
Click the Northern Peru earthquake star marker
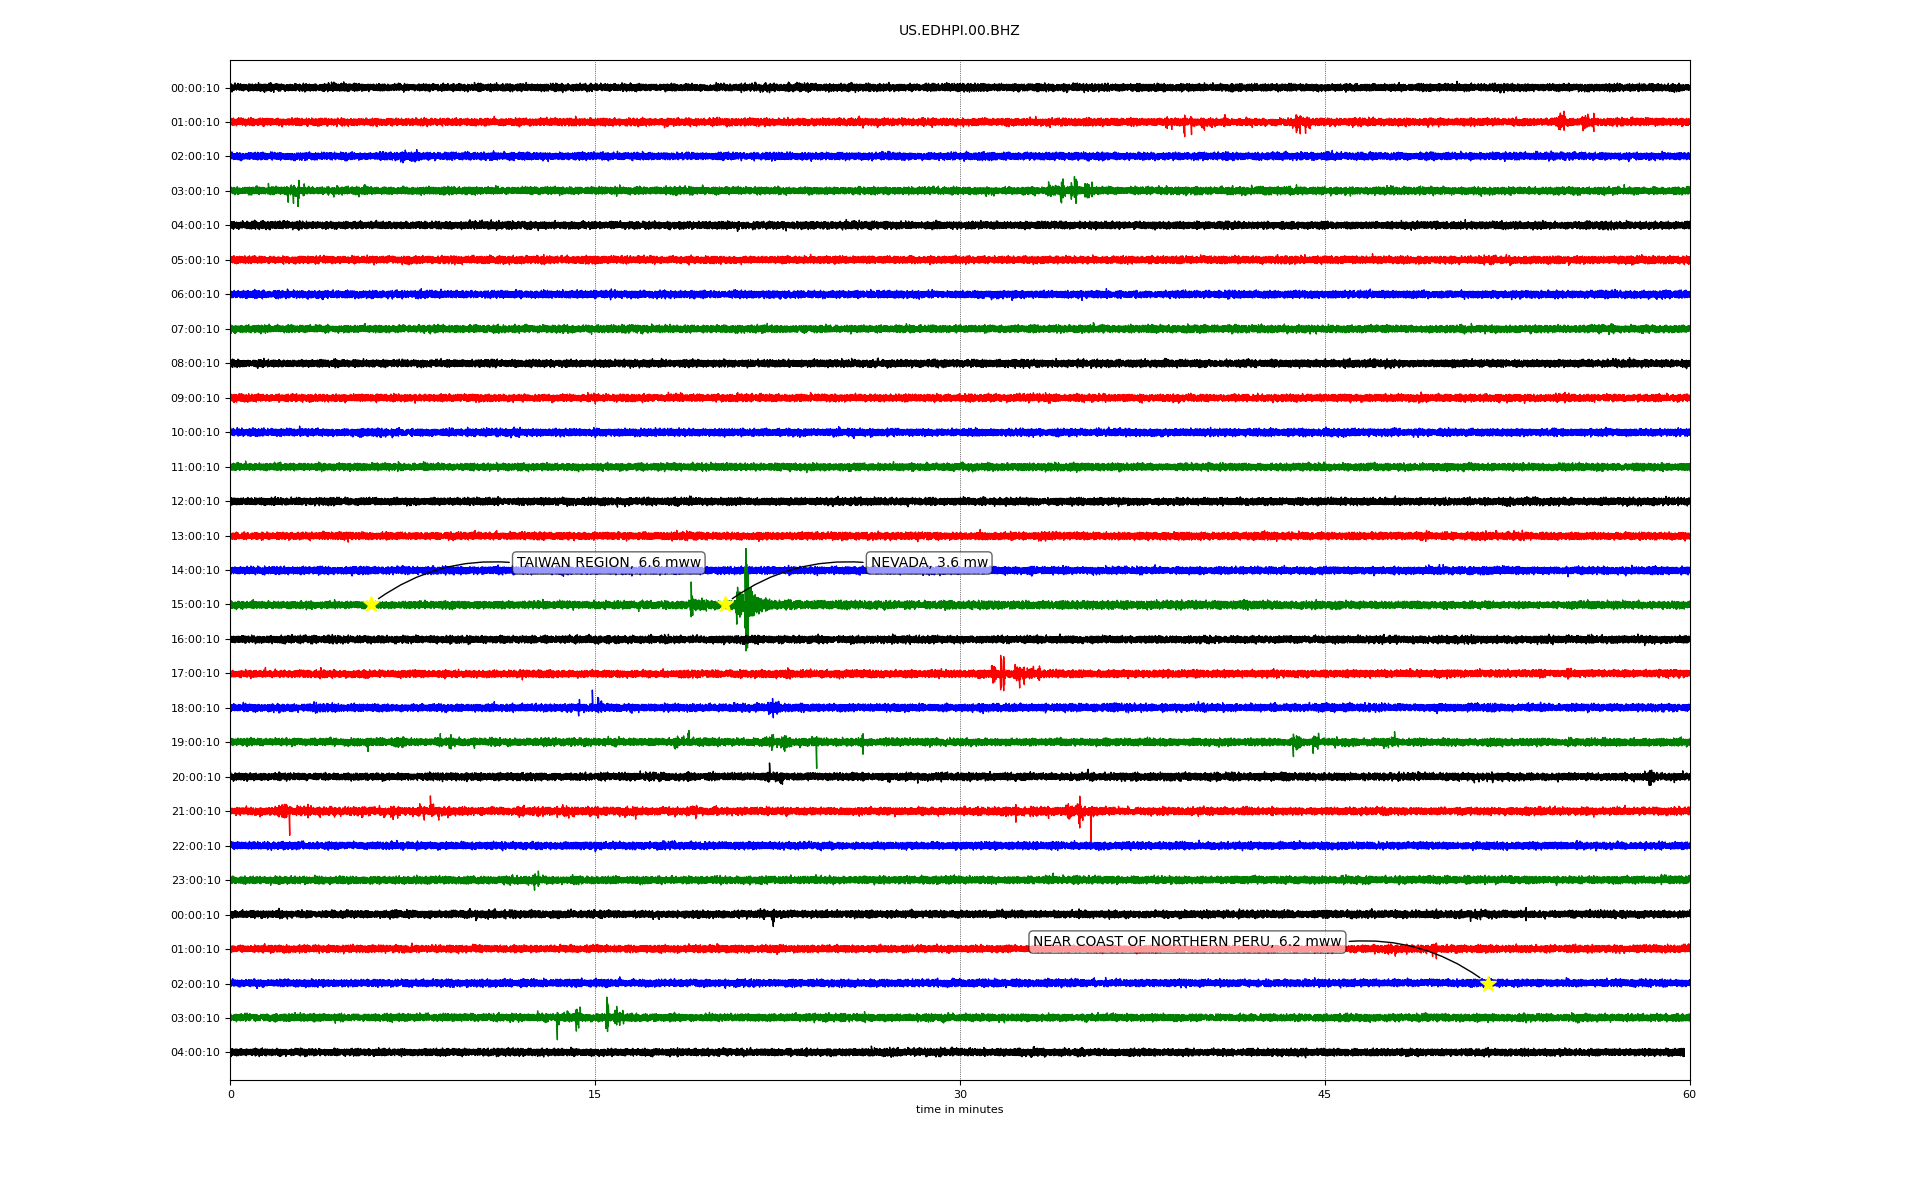[1488, 984]
